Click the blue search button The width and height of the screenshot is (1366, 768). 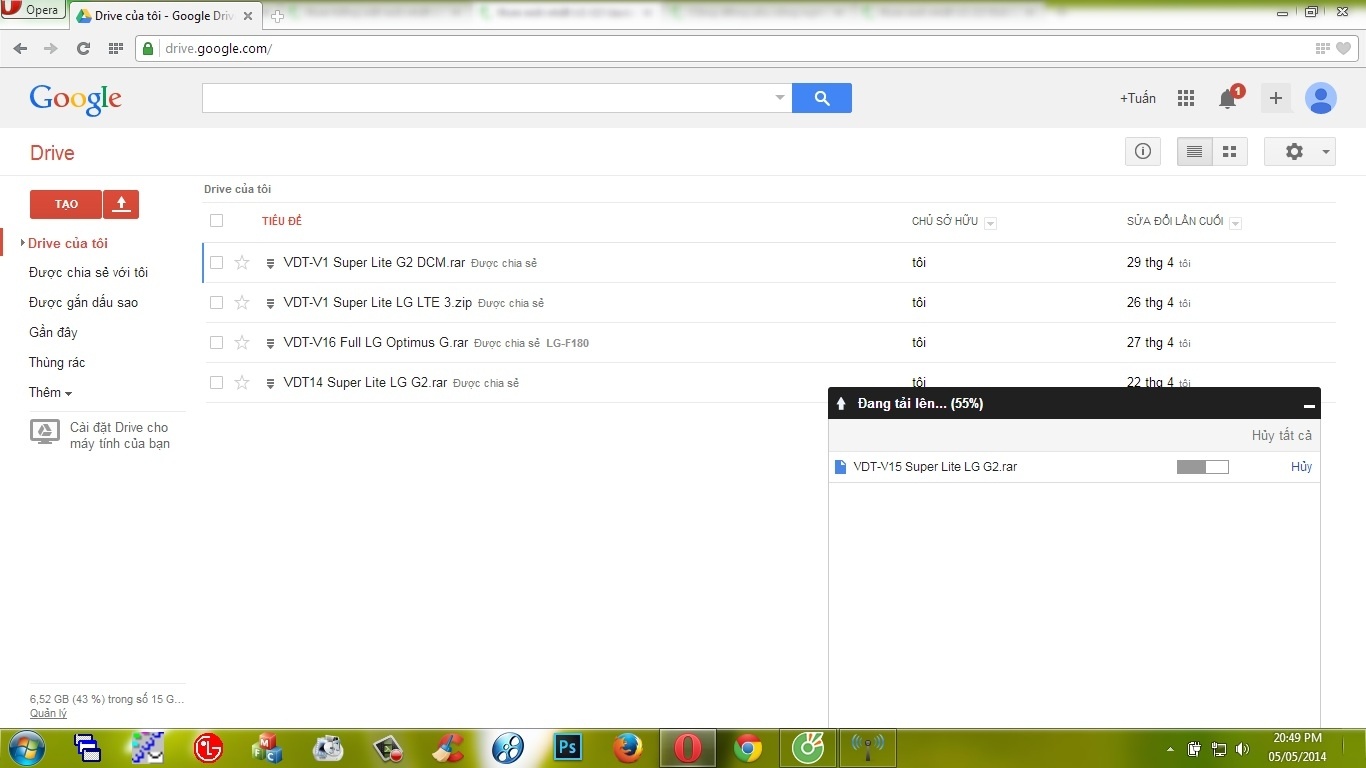821,98
